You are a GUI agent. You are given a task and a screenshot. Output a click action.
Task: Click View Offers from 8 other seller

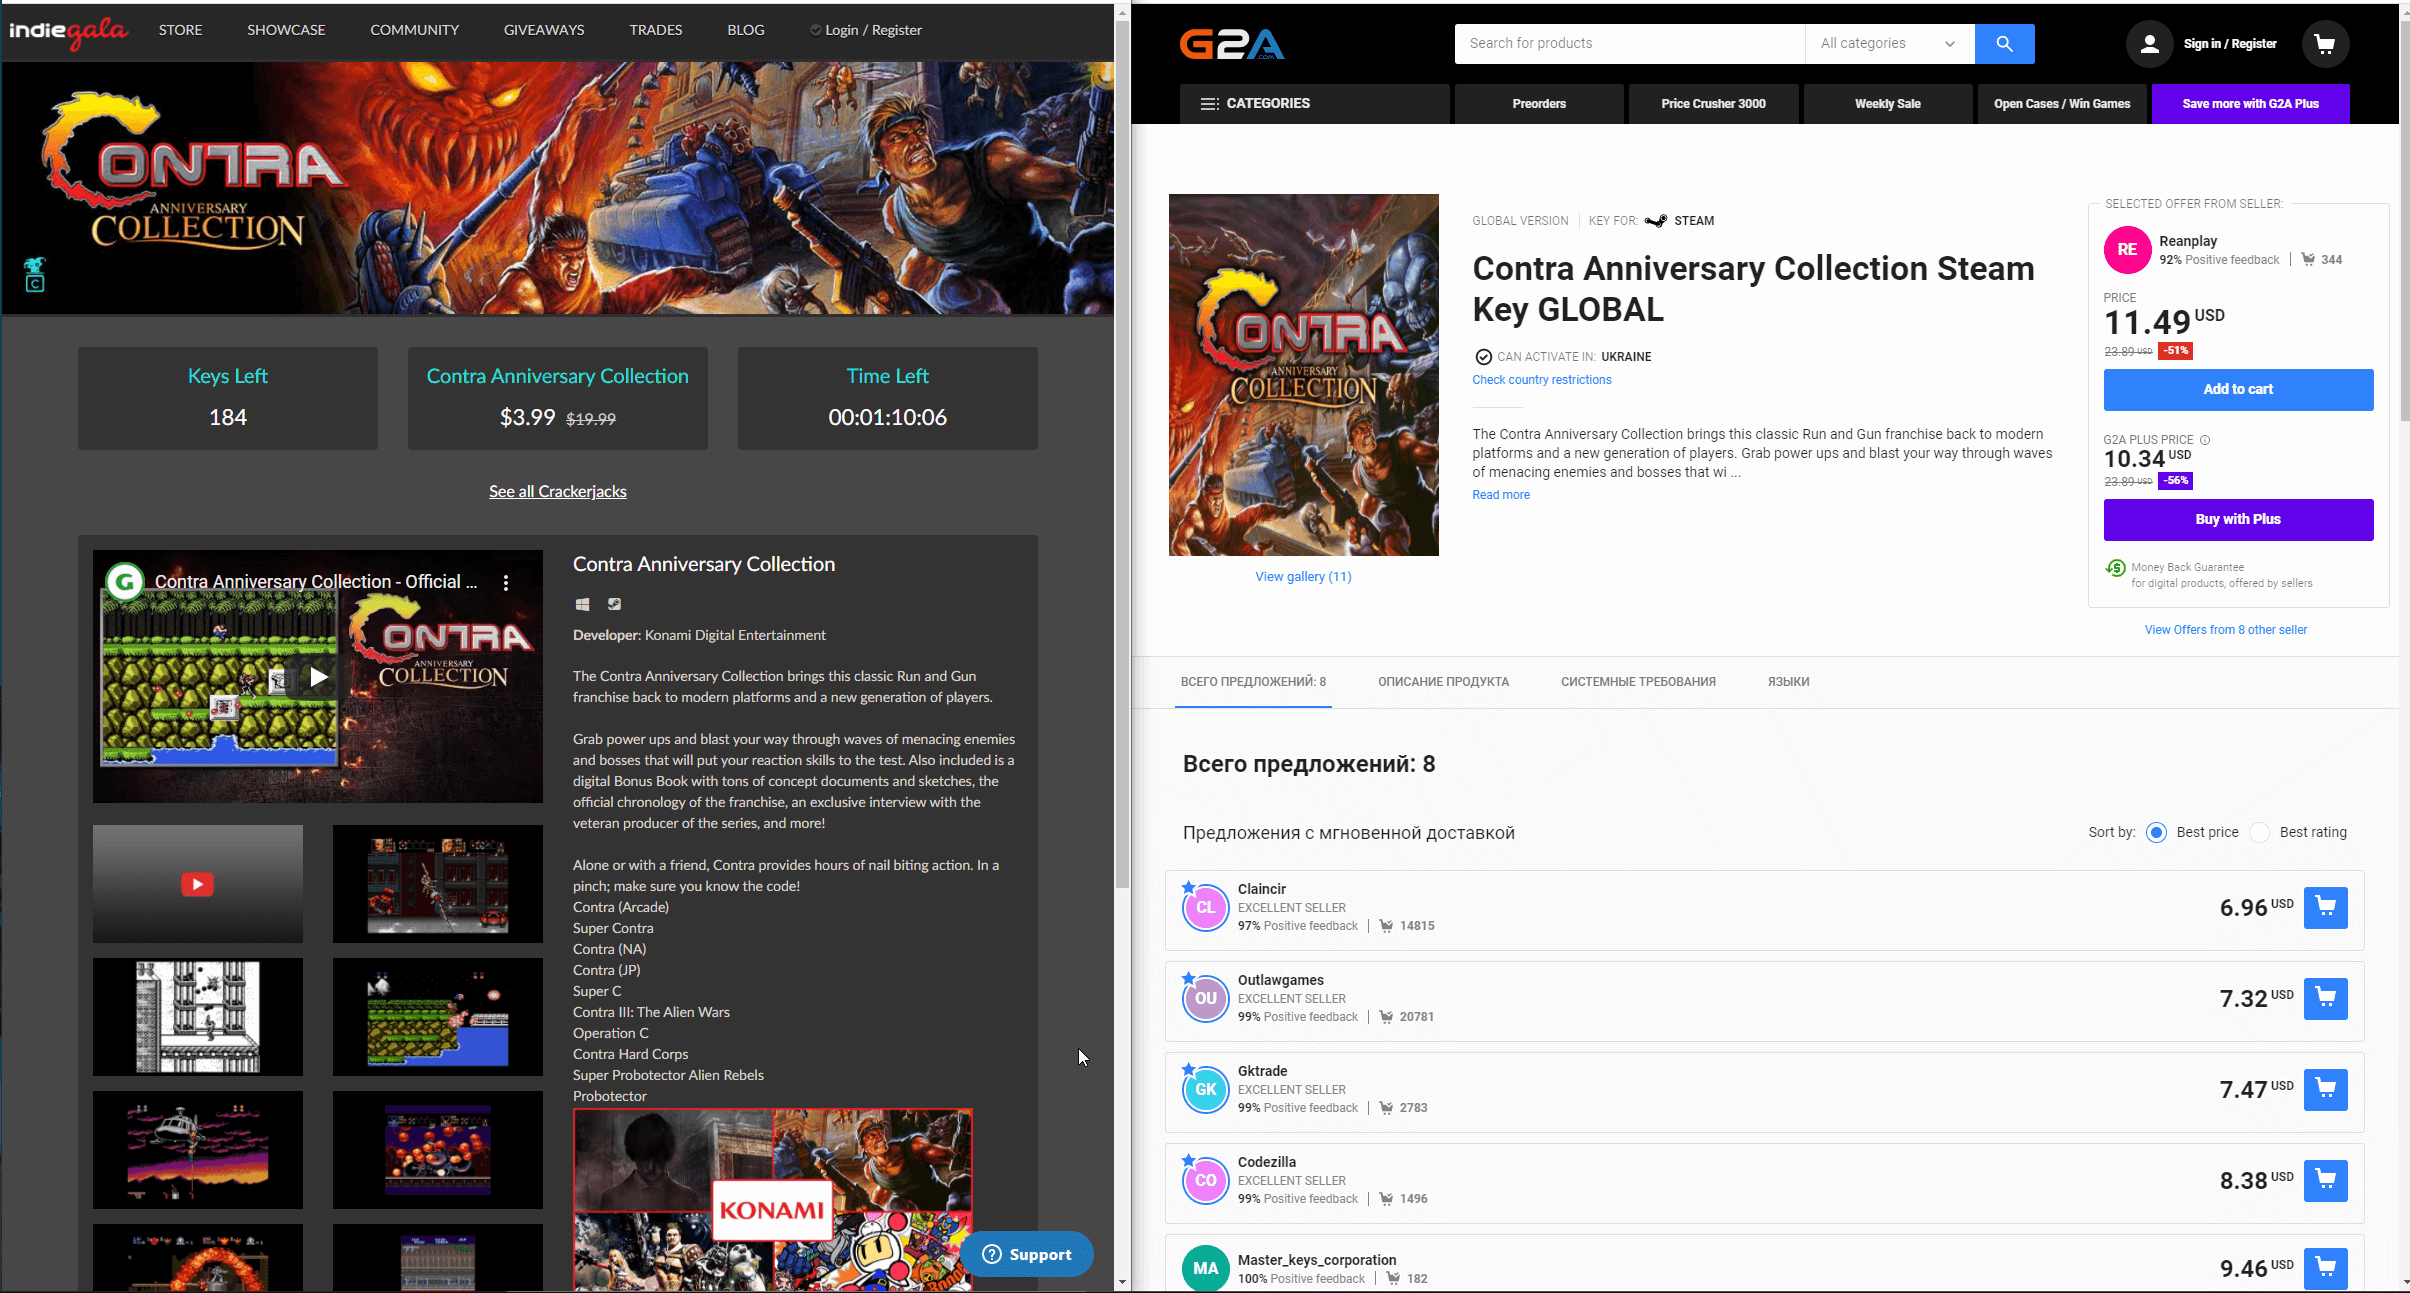pos(2225,630)
